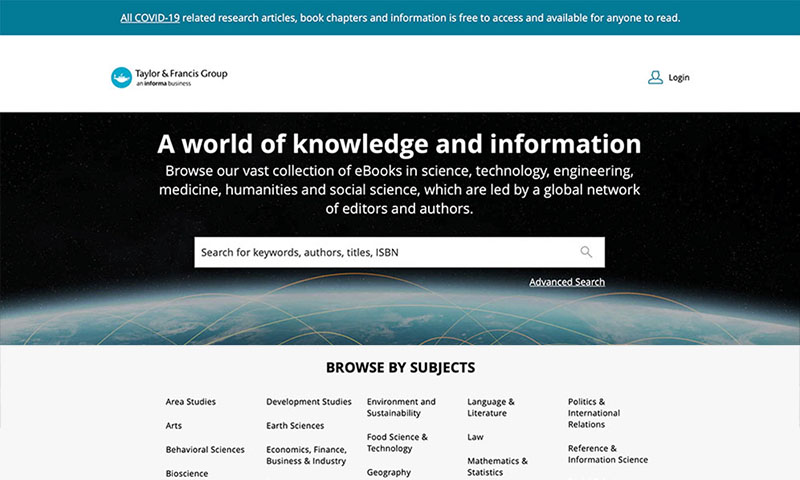
Task: Follow the All COVID-19 banner link
Action: point(150,18)
